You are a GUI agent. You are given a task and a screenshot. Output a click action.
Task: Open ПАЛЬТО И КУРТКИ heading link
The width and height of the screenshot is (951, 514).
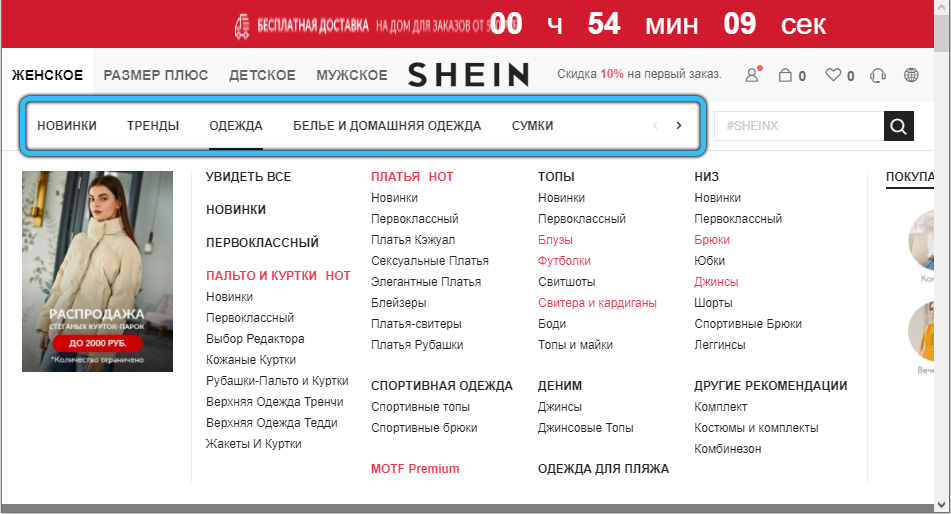pyautogui.click(x=261, y=276)
